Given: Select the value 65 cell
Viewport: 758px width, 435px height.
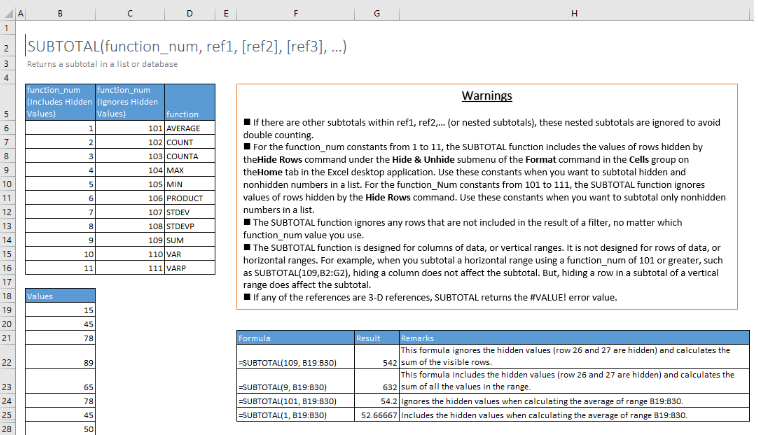Looking at the screenshot, I should click(60, 381).
